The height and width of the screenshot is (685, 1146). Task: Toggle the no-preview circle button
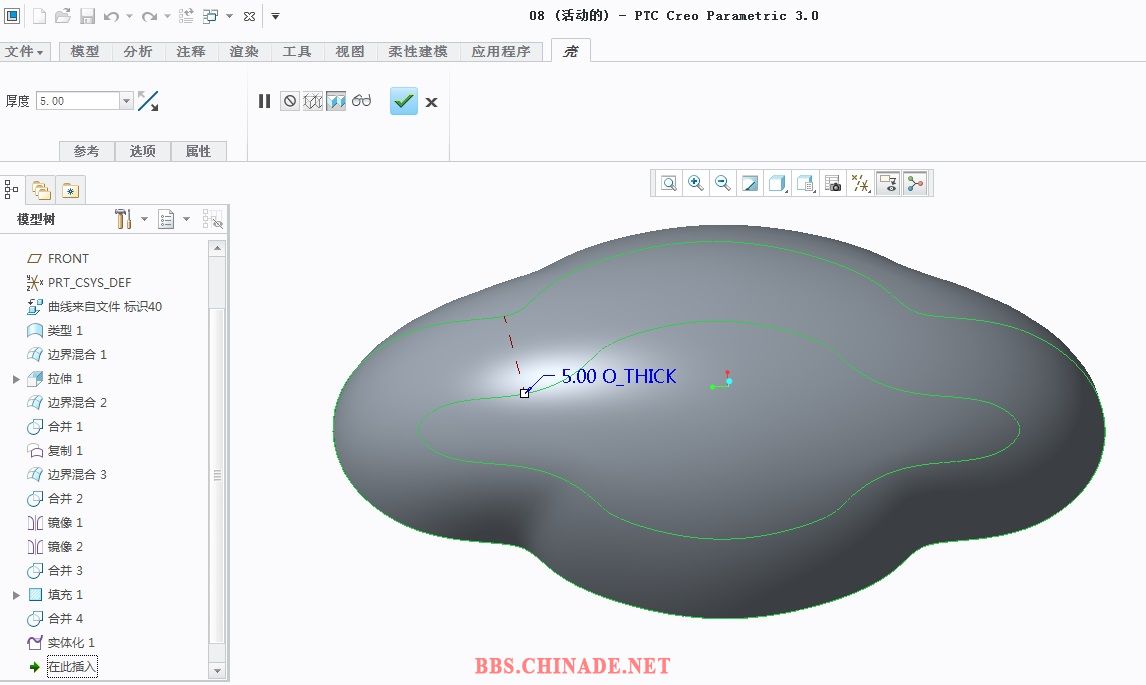tap(289, 101)
